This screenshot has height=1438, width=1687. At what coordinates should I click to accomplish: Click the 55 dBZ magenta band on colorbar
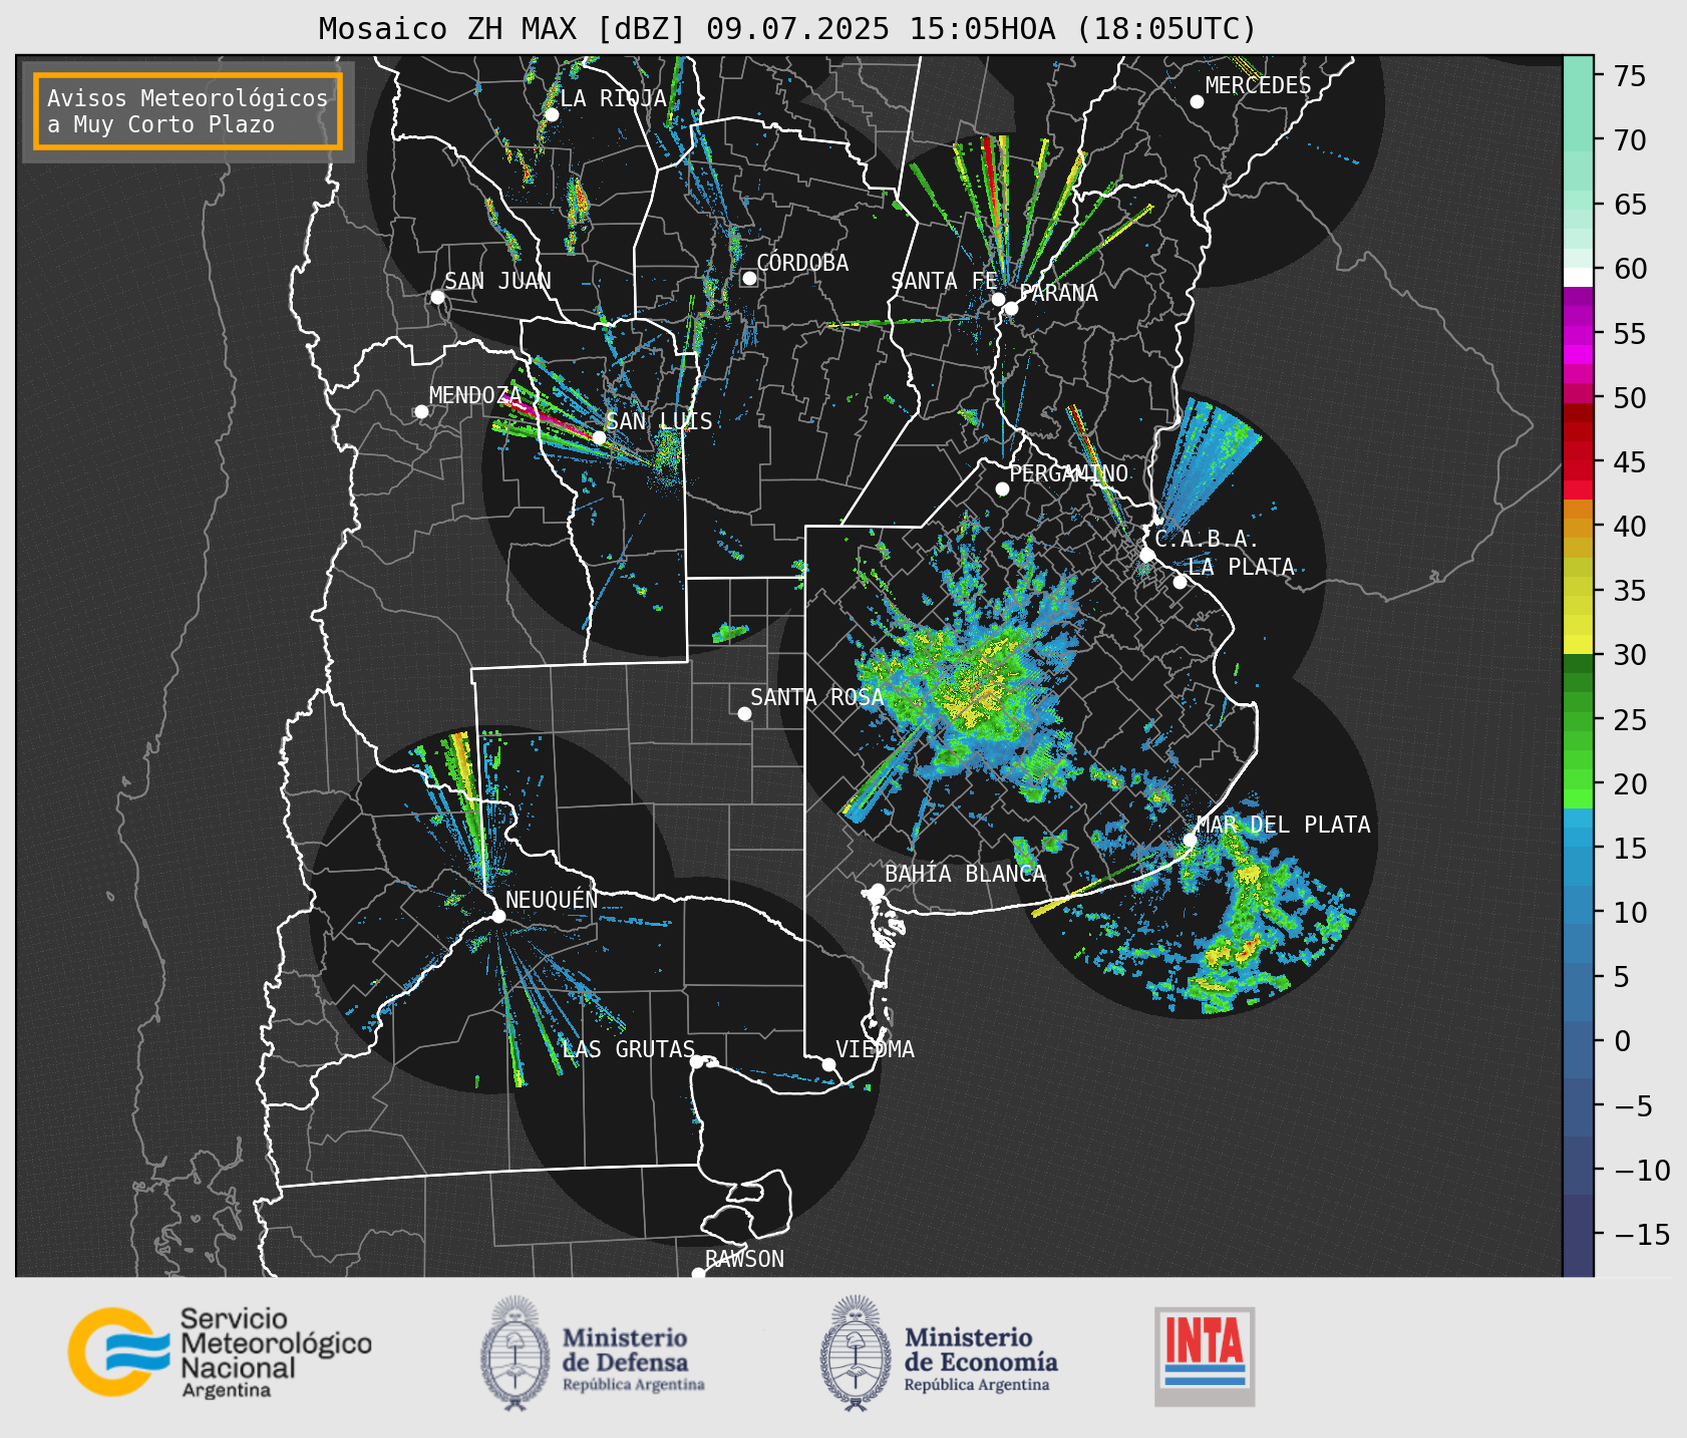(x=1578, y=334)
